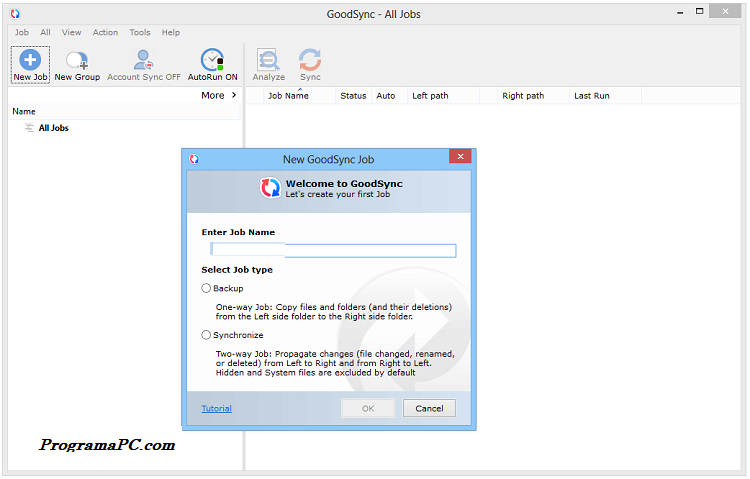Viewport: 750px width, 479px height.
Task: Click the Enter Job Name field
Action: 333,251
